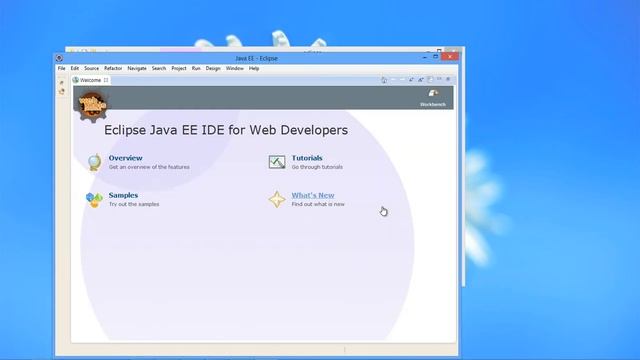Click the Eclipse icon in the title bar
Viewport: 640px width, 360px height.
(x=60, y=58)
